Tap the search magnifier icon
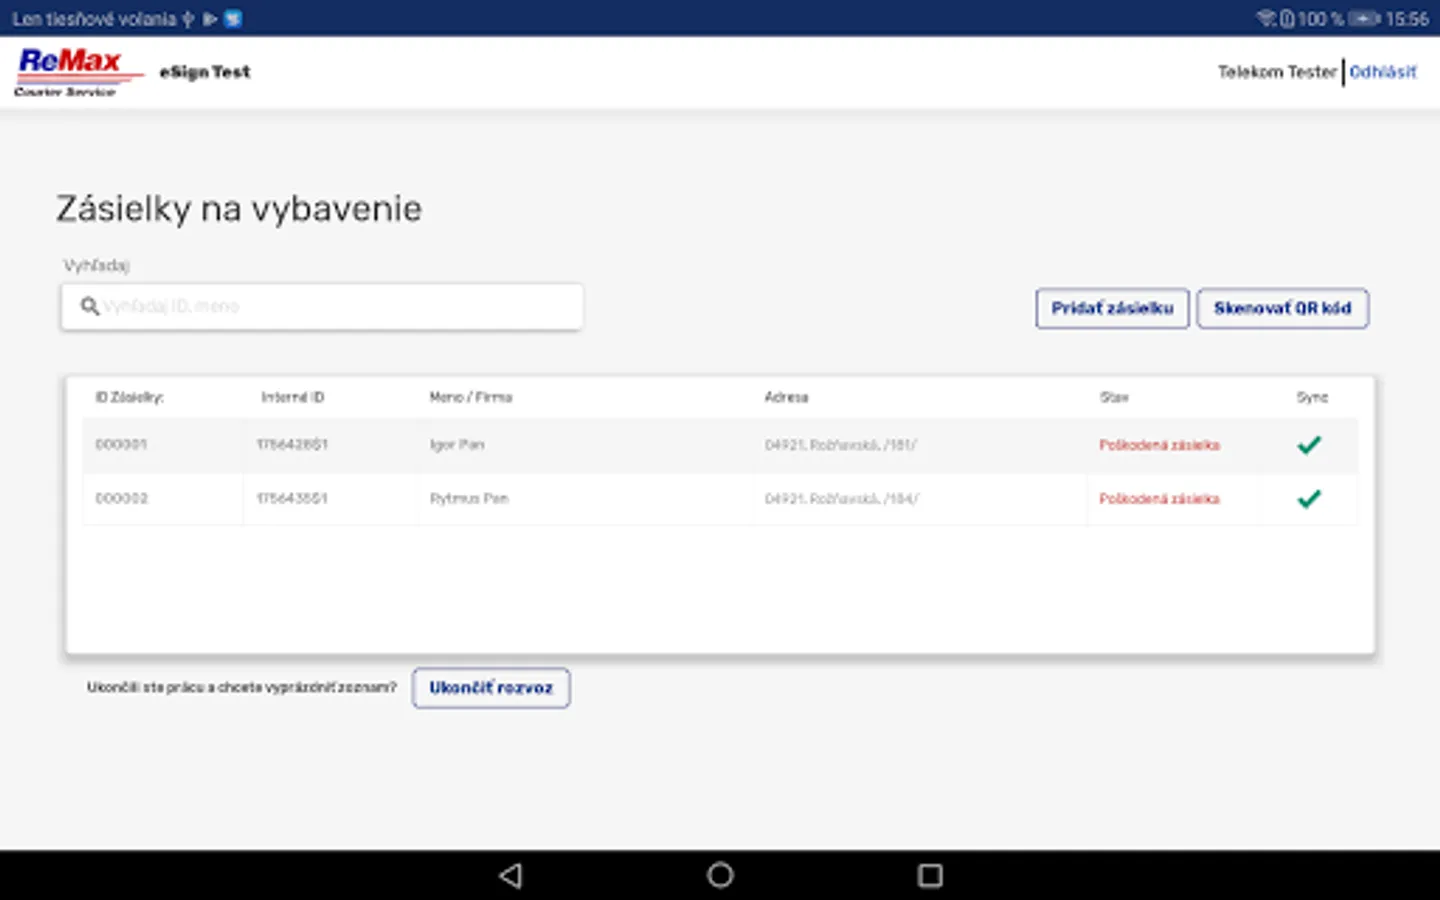Screen dimensions: 1440x900 (x=90, y=306)
